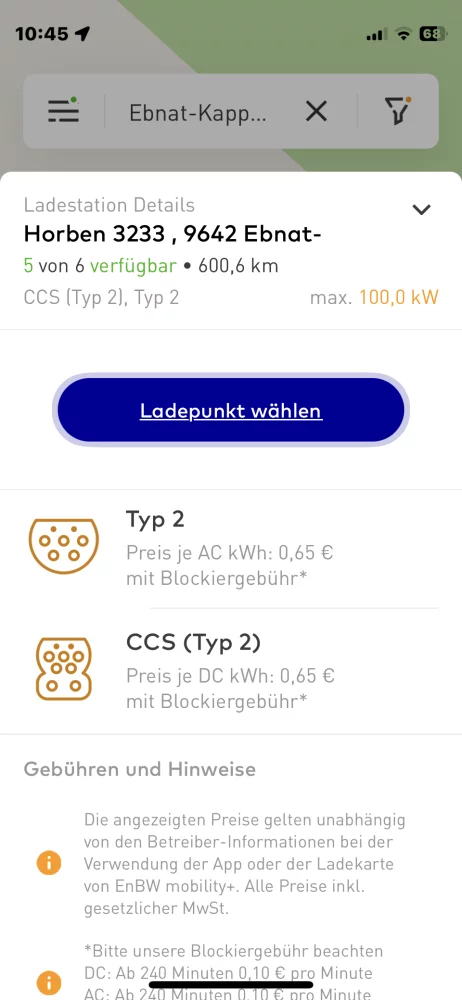Tap the home indicator bar at bottom
Image resolution: width=462 pixels, height=1000 pixels.
point(231,984)
